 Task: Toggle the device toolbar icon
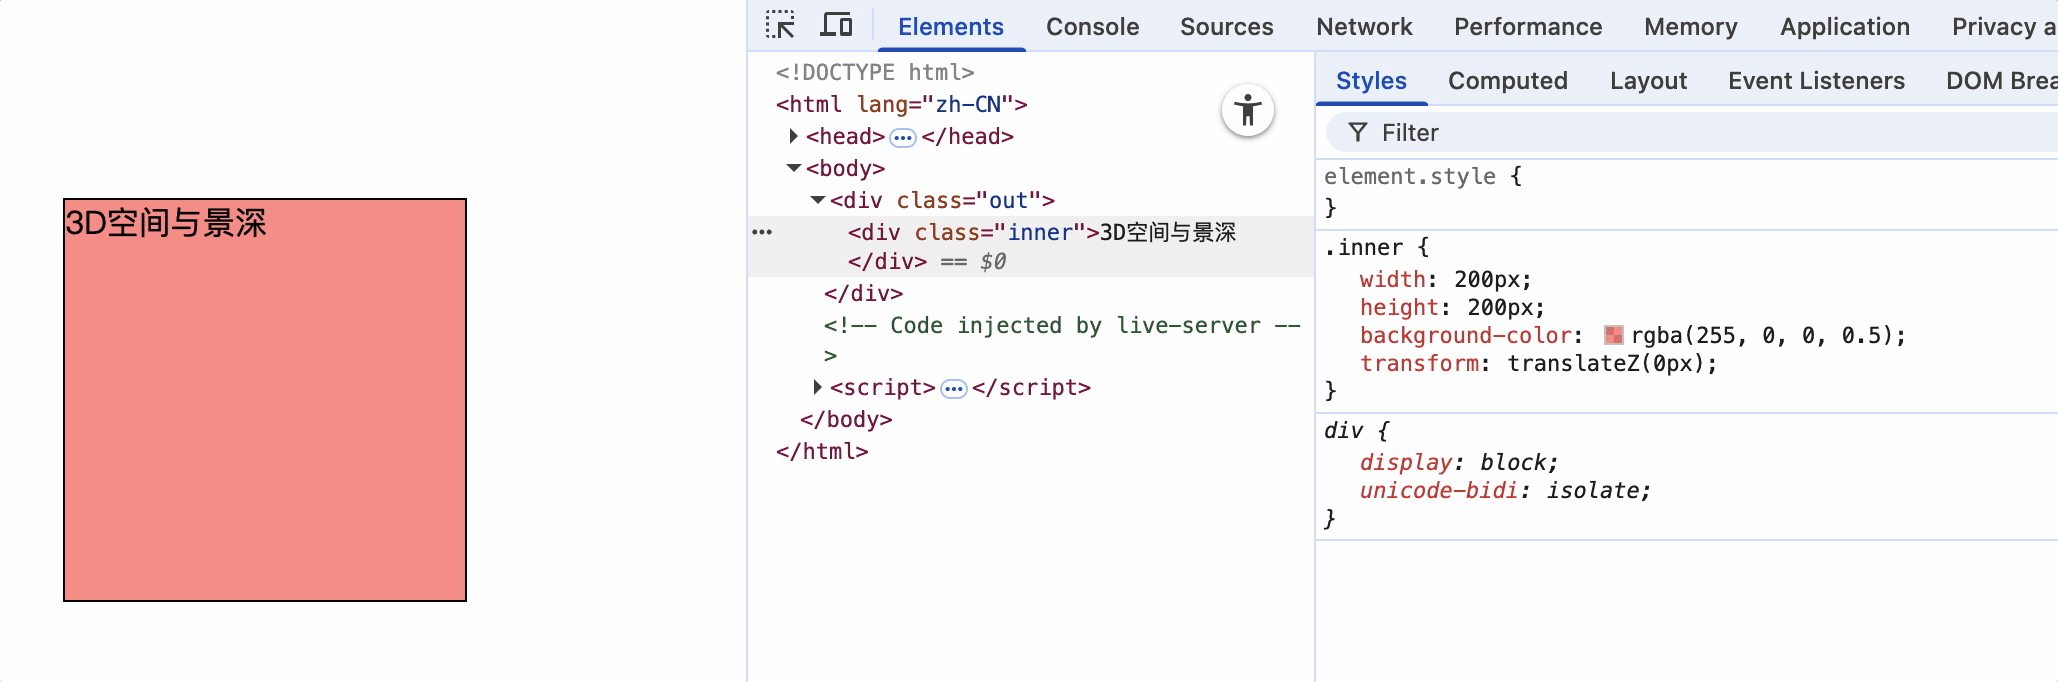836,25
